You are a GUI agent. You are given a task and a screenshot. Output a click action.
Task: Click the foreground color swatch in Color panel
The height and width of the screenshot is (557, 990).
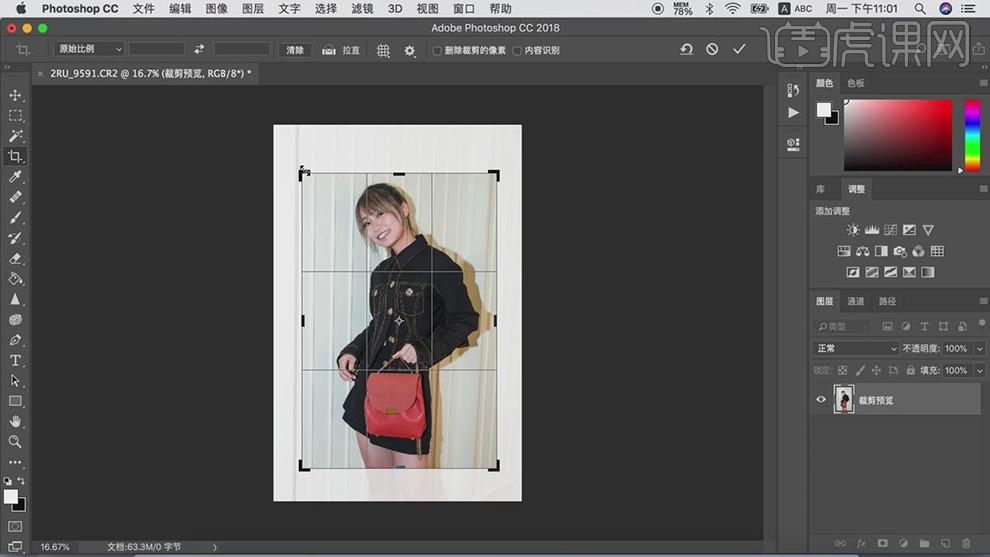(x=823, y=110)
